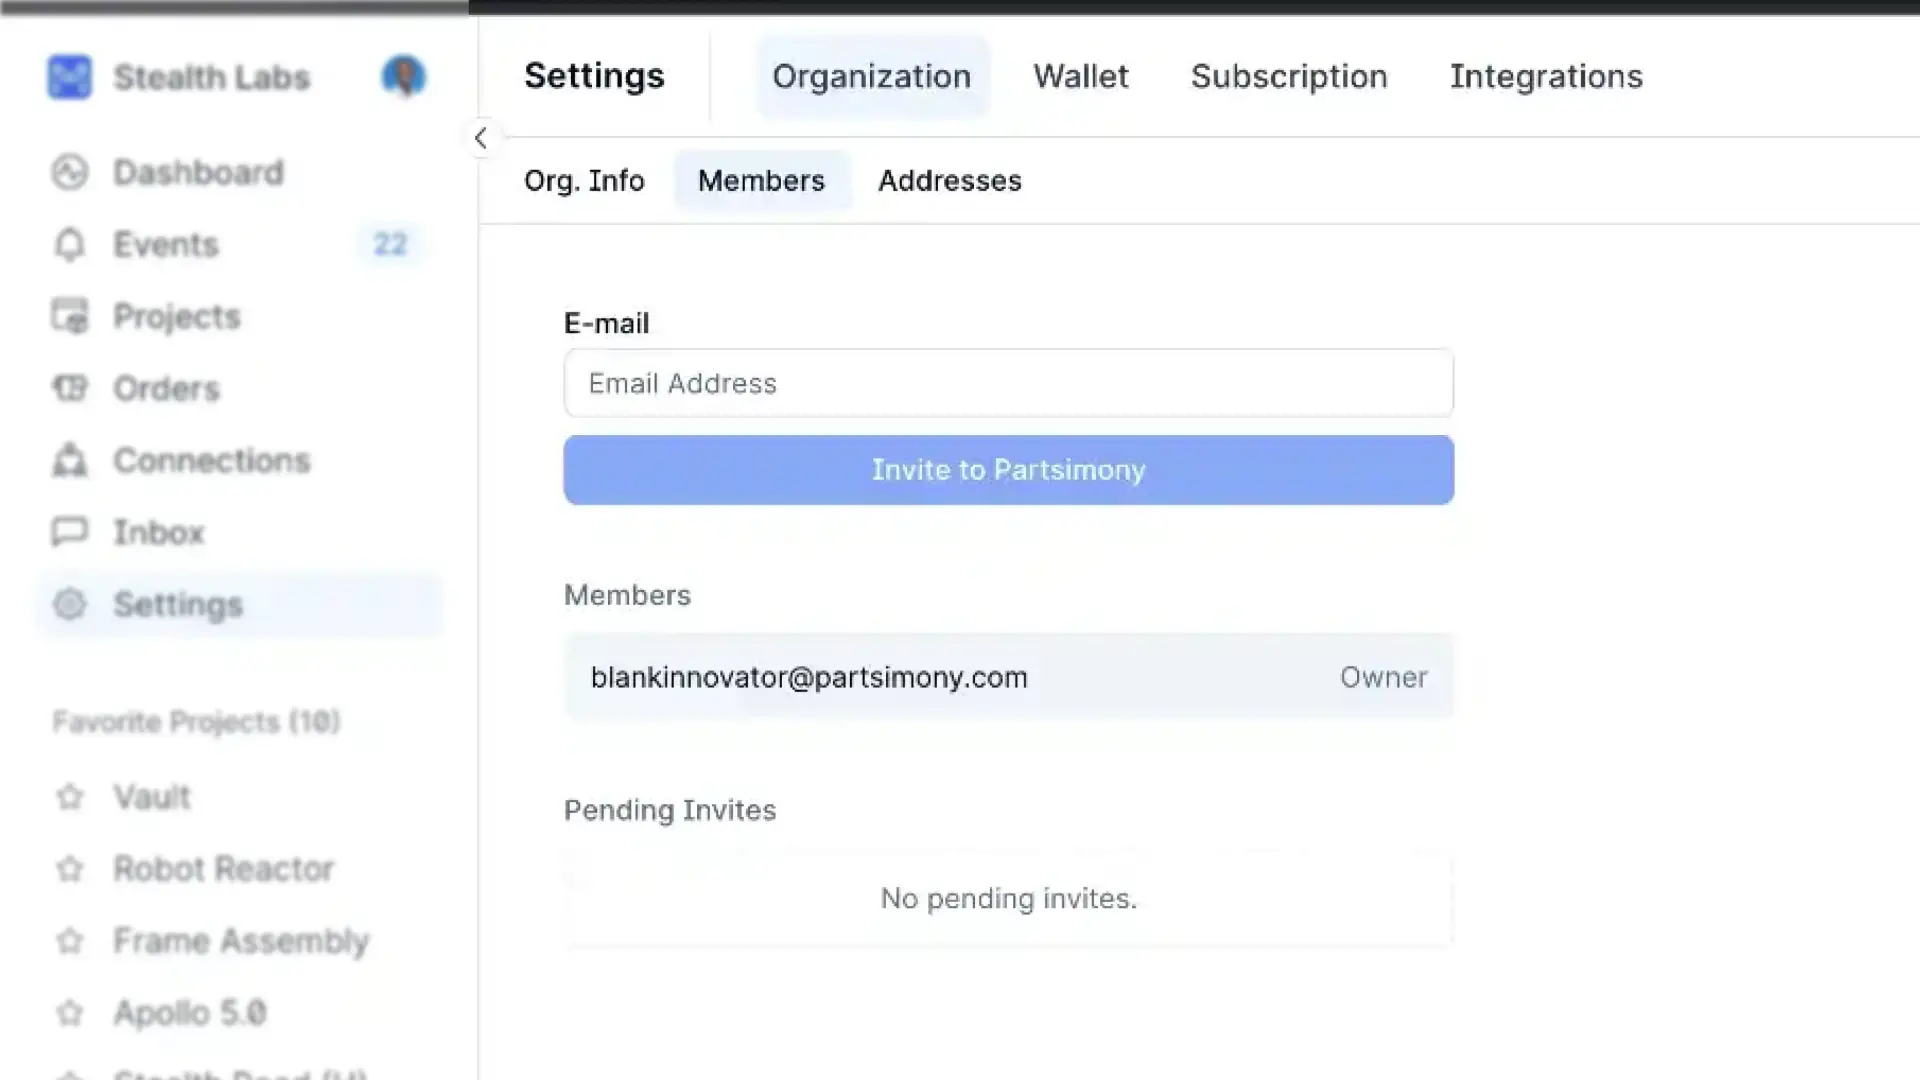Click the Owner role label
The height and width of the screenshot is (1080, 1920).
(1384, 677)
